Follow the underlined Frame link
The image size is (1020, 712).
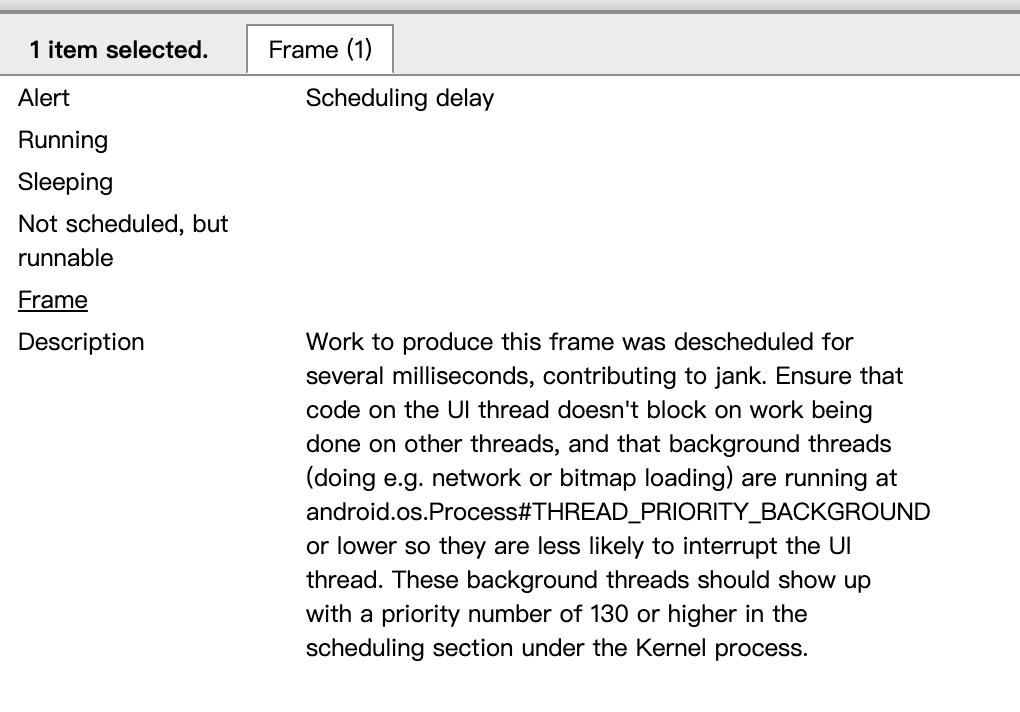pyautogui.click(x=53, y=300)
